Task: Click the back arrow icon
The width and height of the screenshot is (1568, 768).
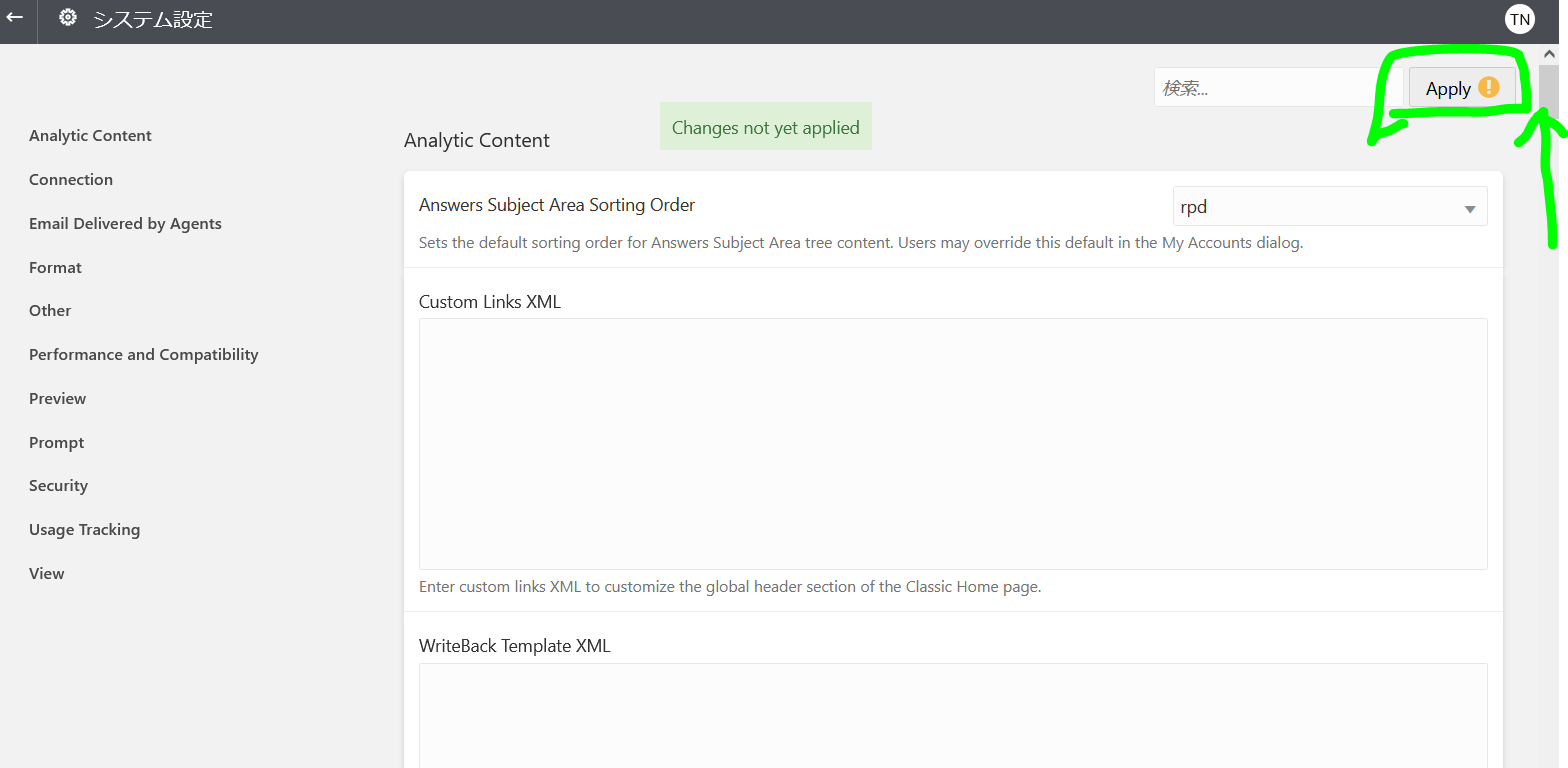Action: pyautogui.click(x=14, y=17)
